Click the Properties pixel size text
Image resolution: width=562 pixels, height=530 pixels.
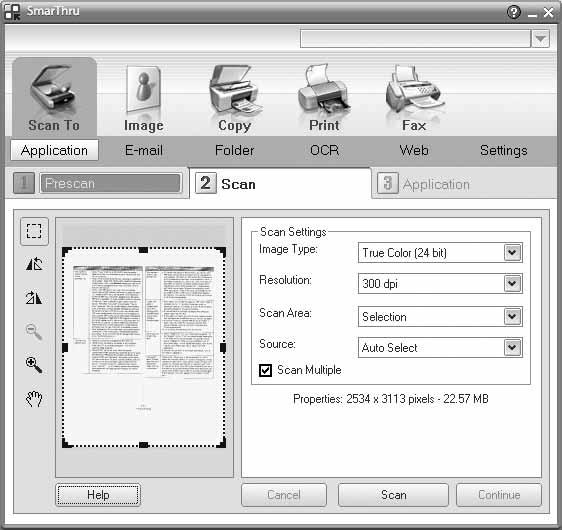[391, 399]
